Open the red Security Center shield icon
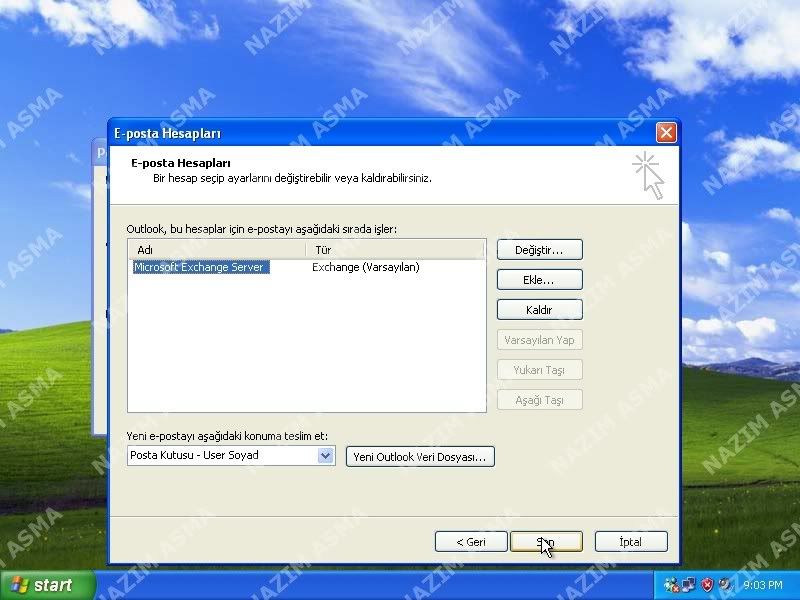This screenshot has width=800, height=600. (x=707, y=585)
